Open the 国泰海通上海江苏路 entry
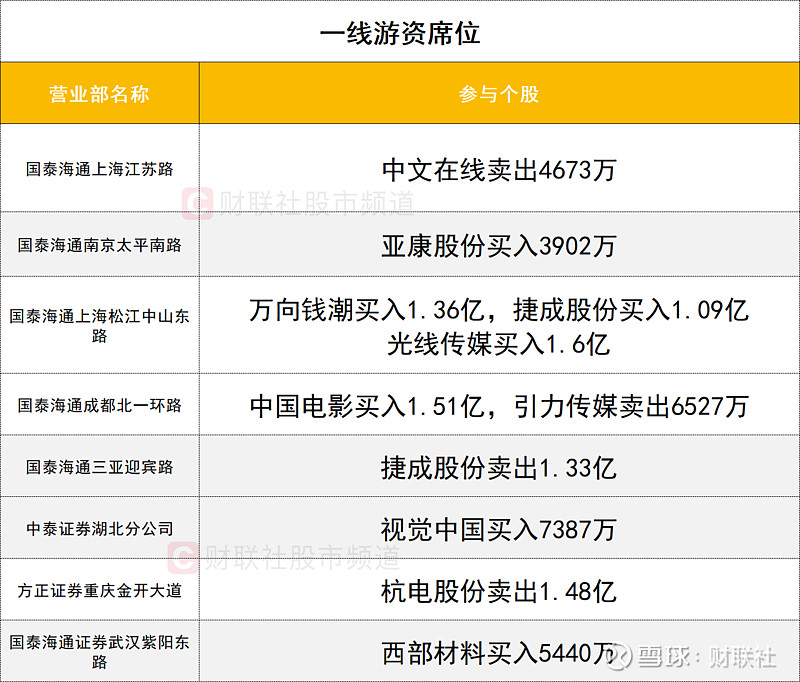Image resolution: width=800 pixels, height=682 pixels. click(100, 168)
